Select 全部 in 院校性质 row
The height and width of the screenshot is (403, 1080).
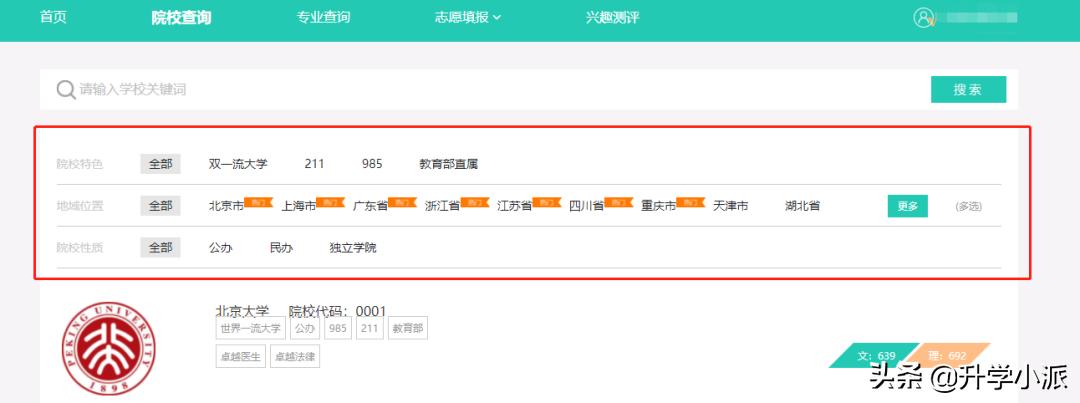pyautogui.click(x=160, y=247)
